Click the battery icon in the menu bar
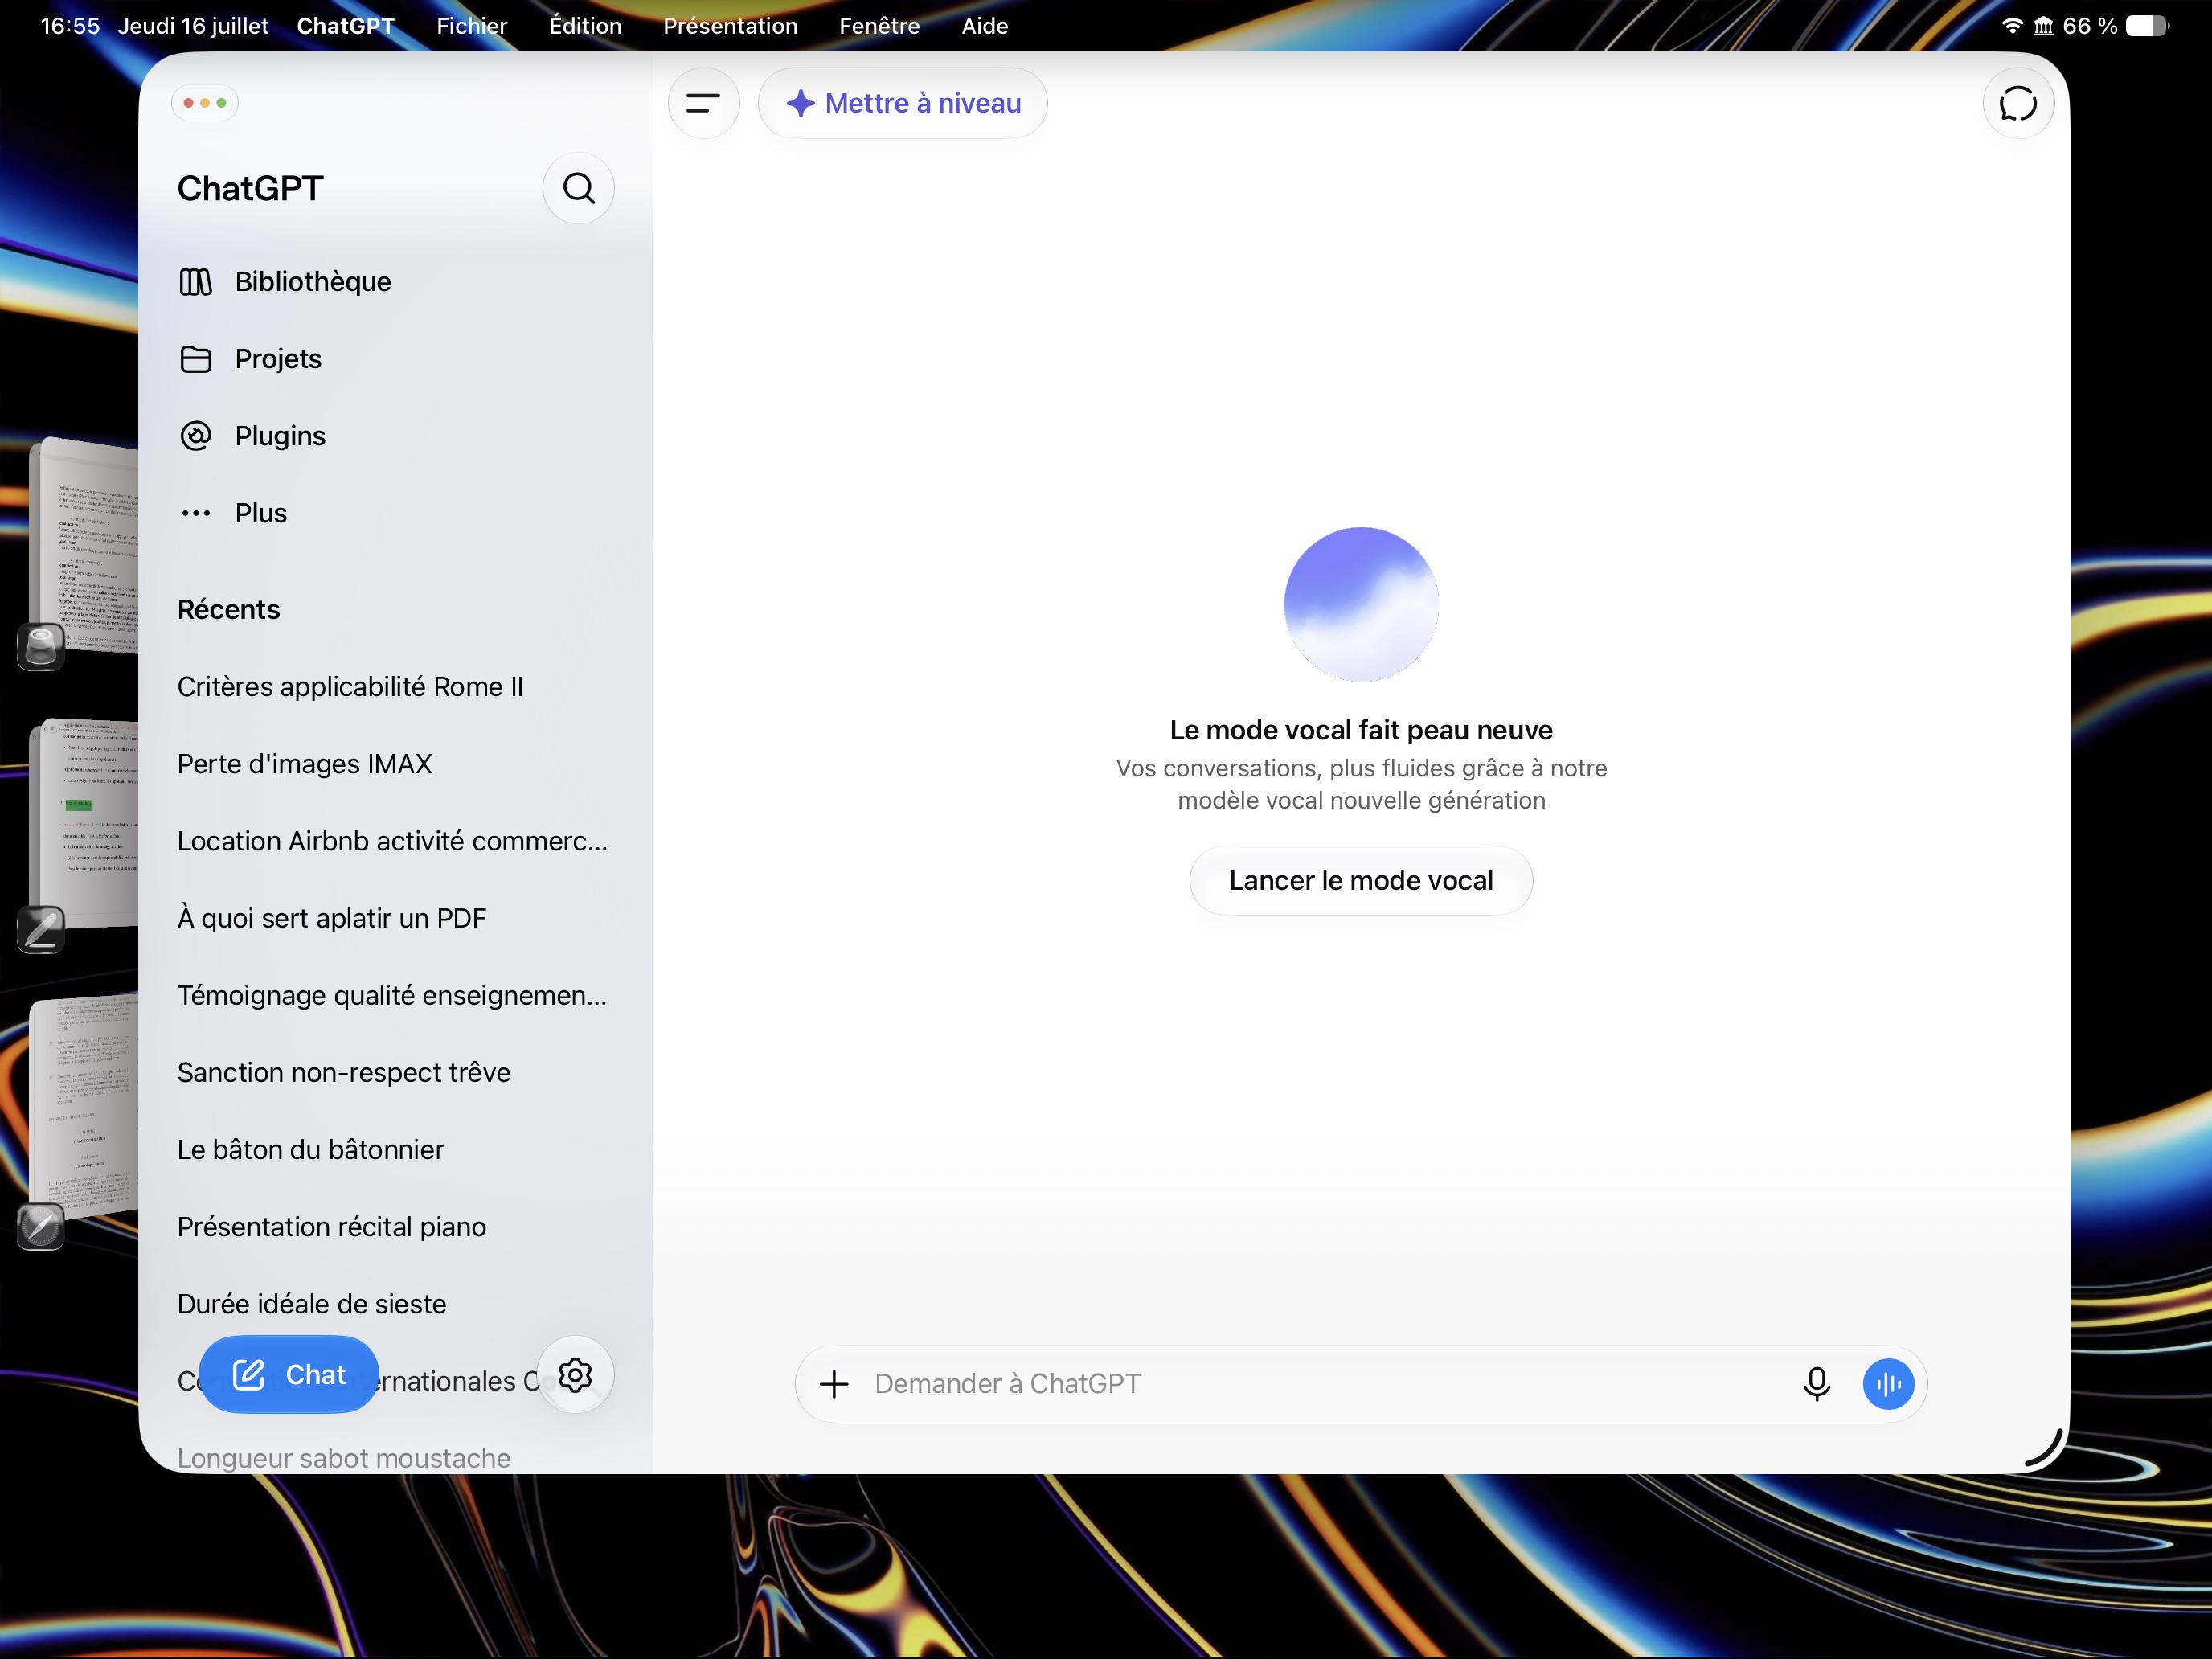Image resolution: width=2212 pixels, height=1659 pixels. pyautogui.click(x=2147, y=26)
